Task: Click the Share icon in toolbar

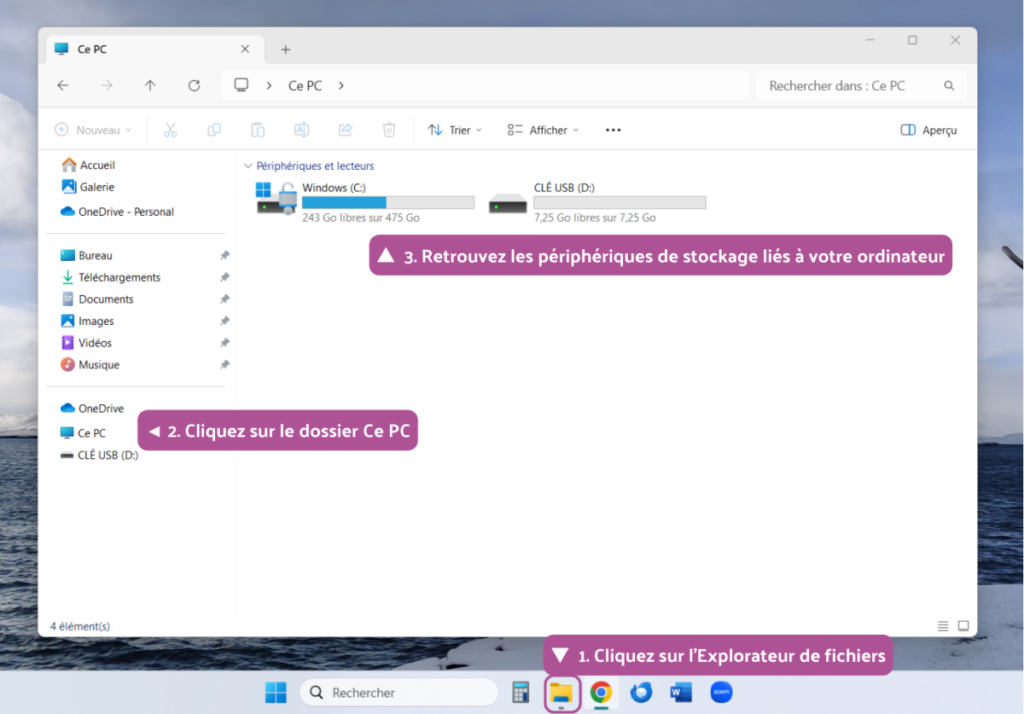Action: tap(345, 130)
